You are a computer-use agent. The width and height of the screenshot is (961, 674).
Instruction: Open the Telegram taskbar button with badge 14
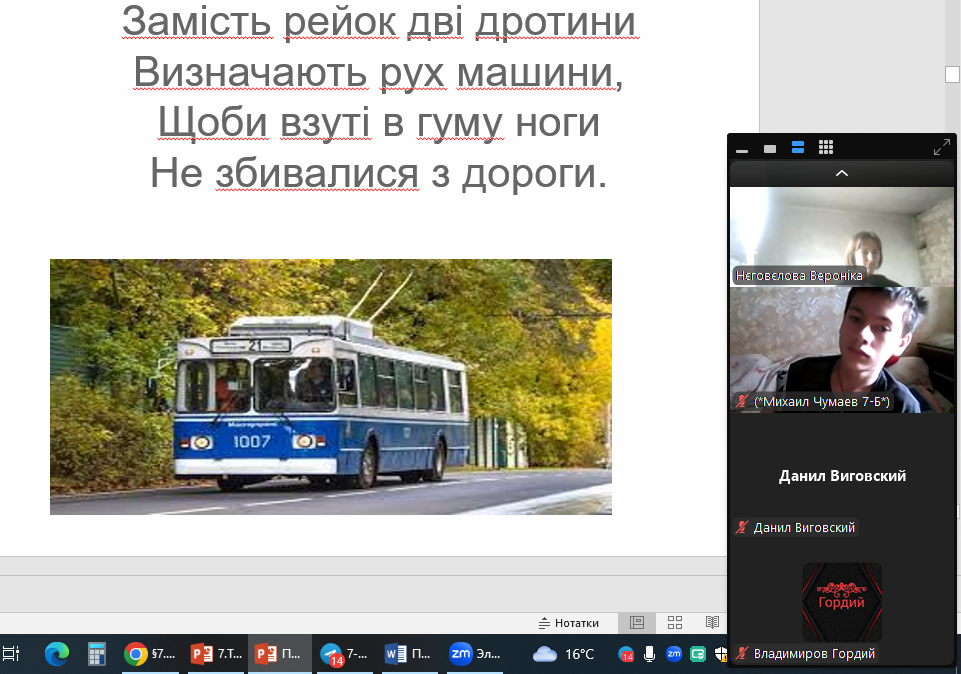[x=344, y=654]
